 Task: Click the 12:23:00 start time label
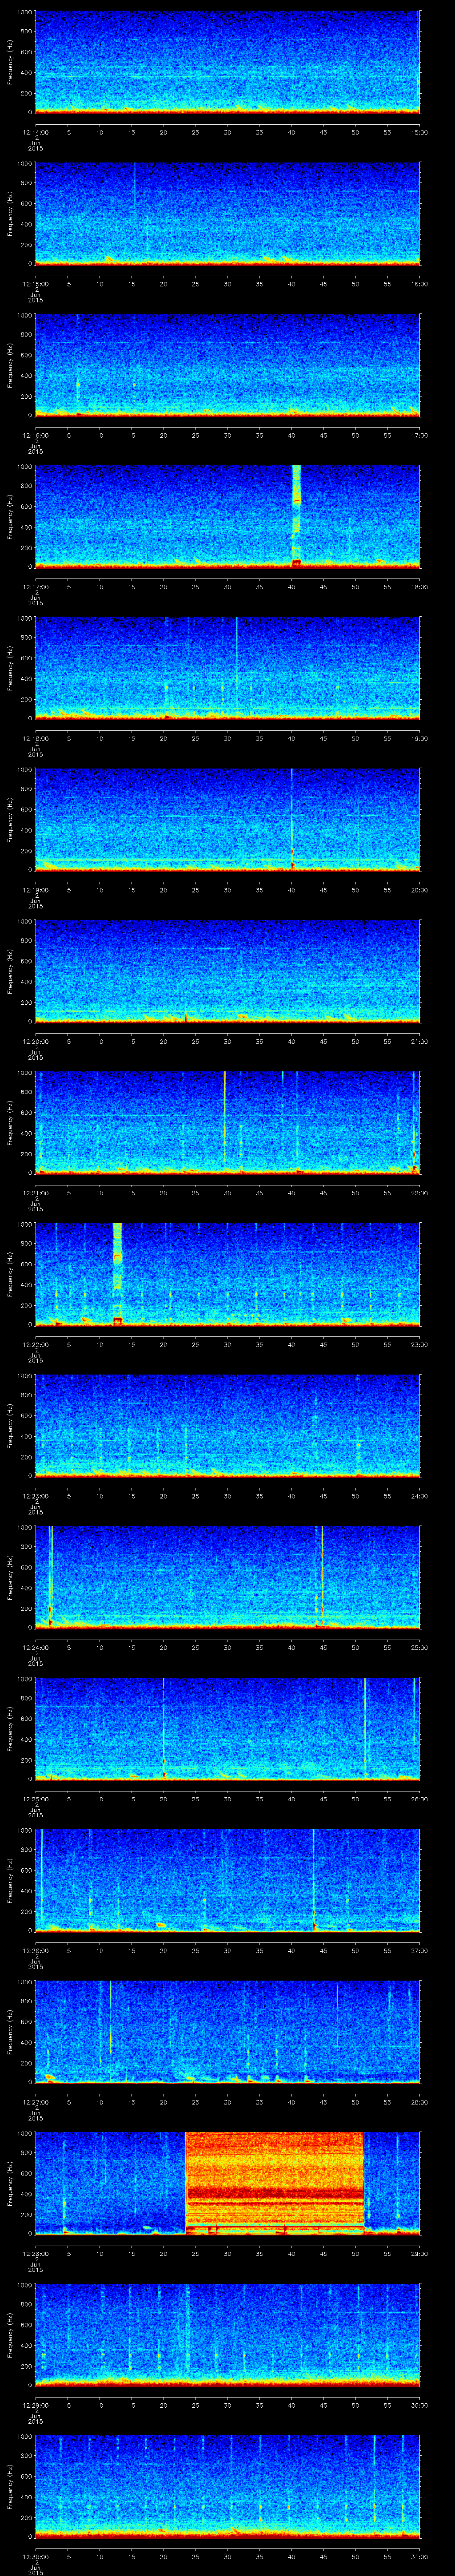point(35,1496)
